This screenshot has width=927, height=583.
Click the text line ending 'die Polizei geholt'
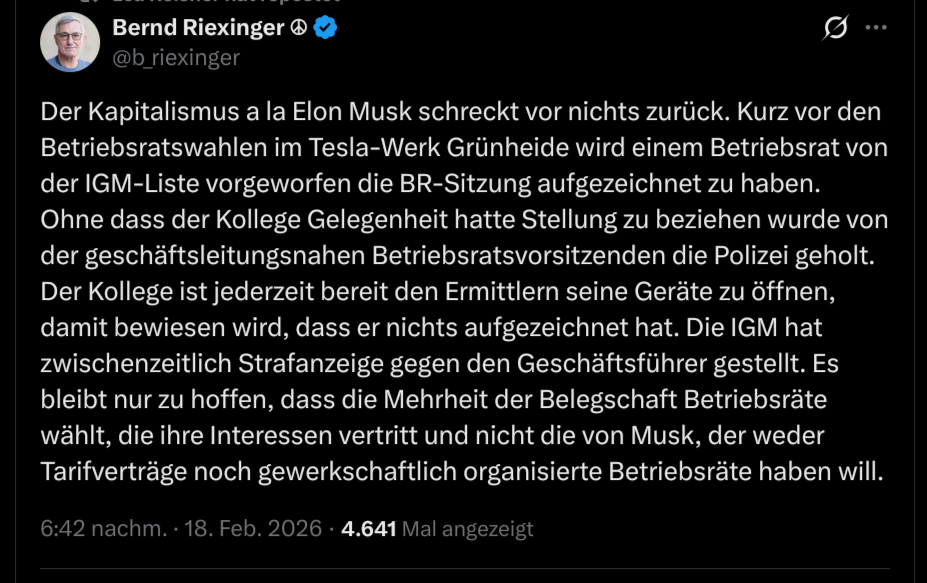coord(458,255)
